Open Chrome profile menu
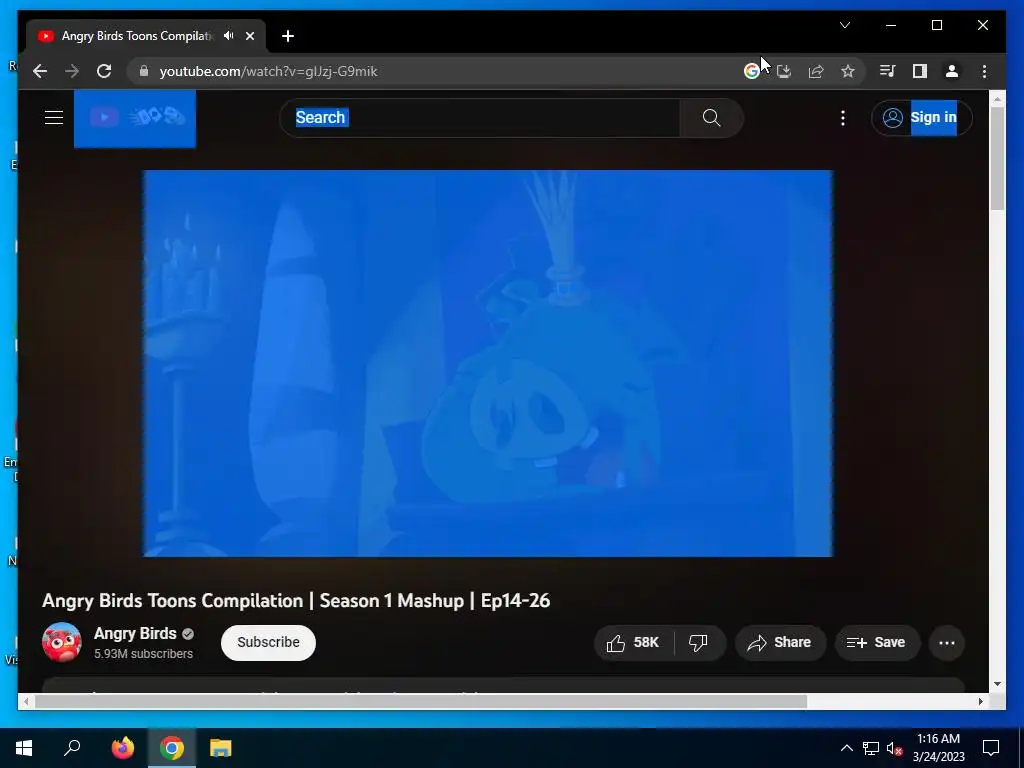The height and width of the screenshot is (768, 1024). 952,71
